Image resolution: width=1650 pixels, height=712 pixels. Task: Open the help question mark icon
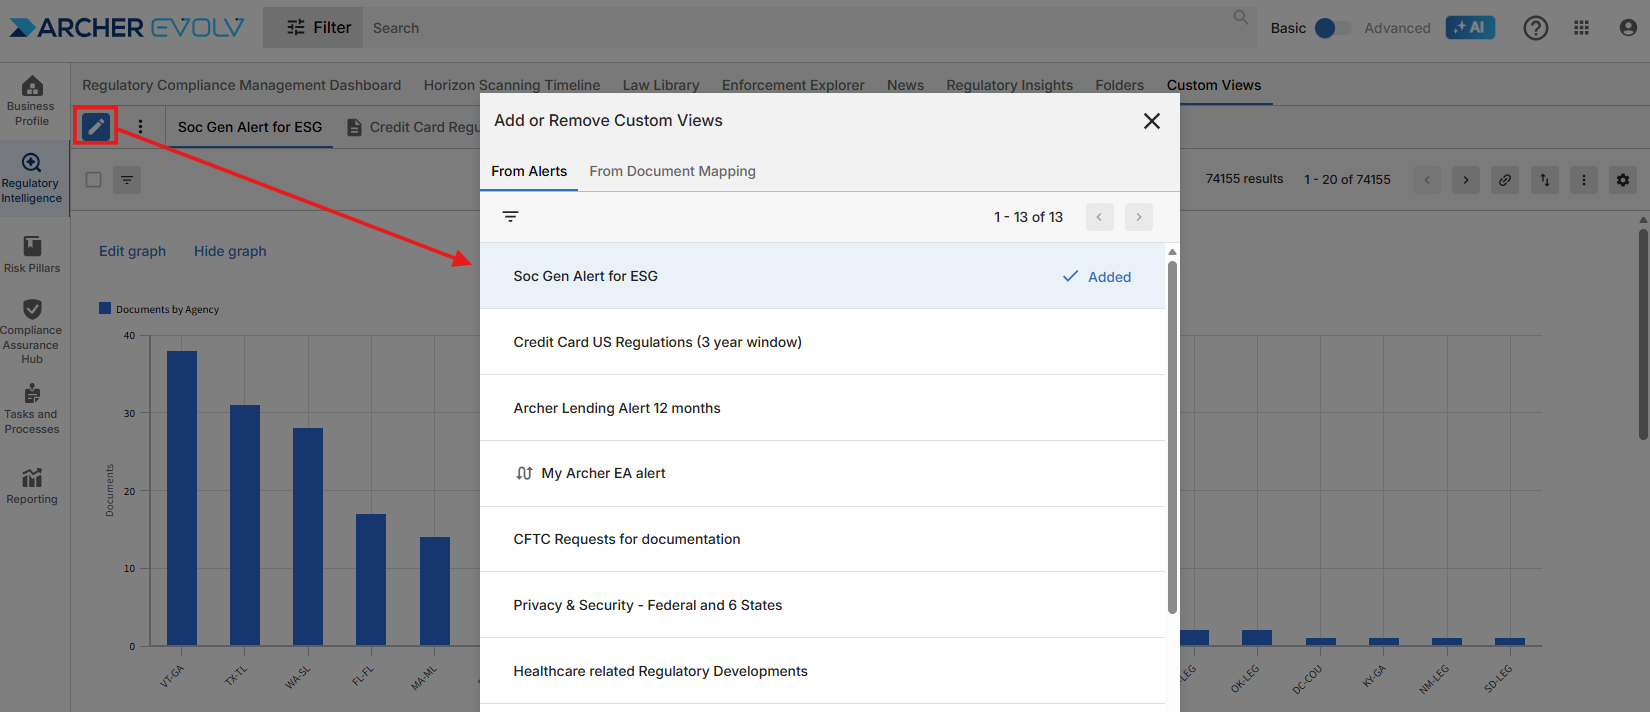click(x=1535, y=28)
